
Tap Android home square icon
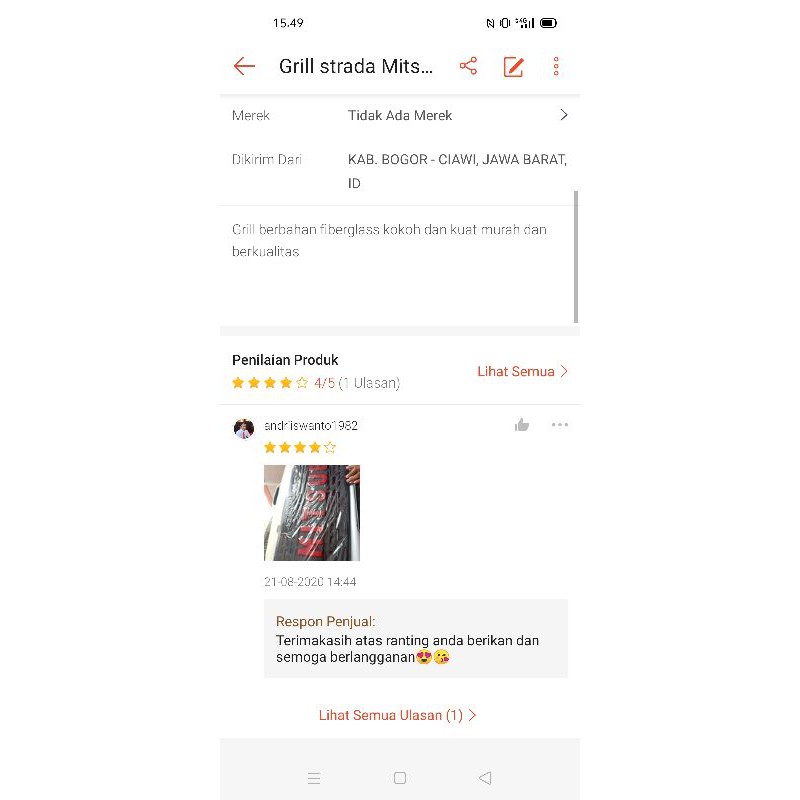click(400, 778)
